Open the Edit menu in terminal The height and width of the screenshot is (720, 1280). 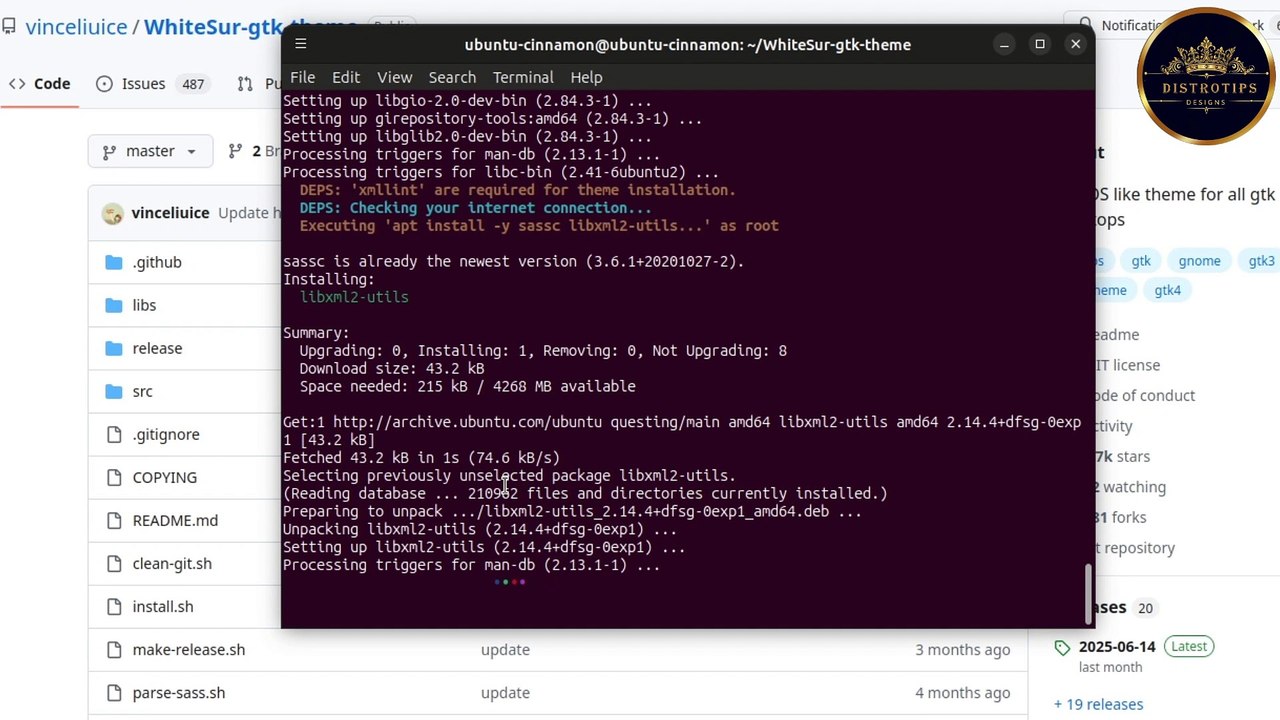pos(345,77)
